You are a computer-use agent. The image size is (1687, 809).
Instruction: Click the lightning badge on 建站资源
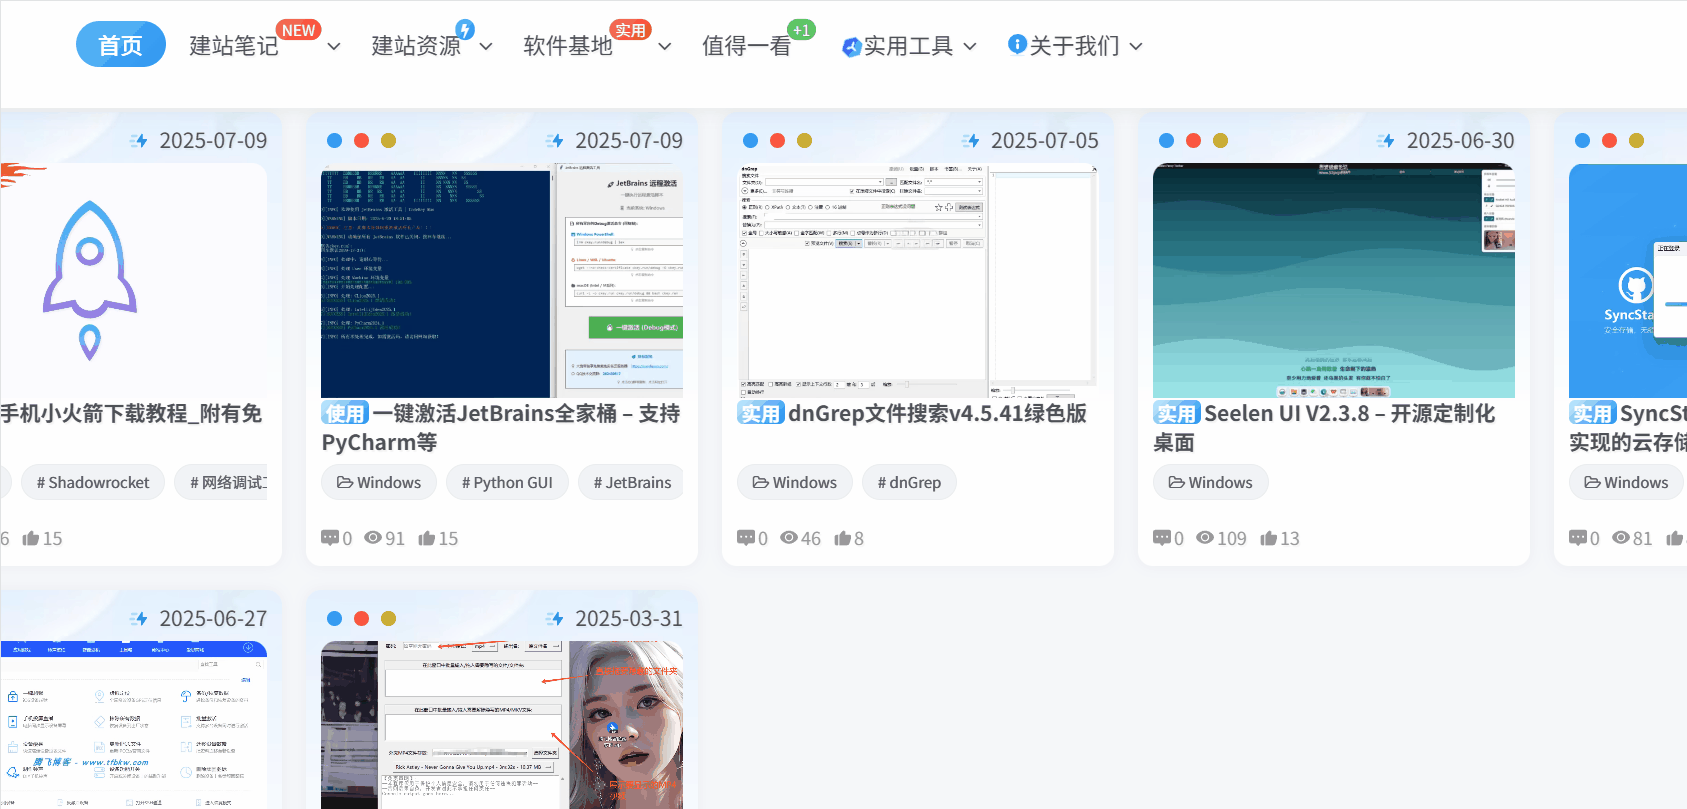point(465,30)
